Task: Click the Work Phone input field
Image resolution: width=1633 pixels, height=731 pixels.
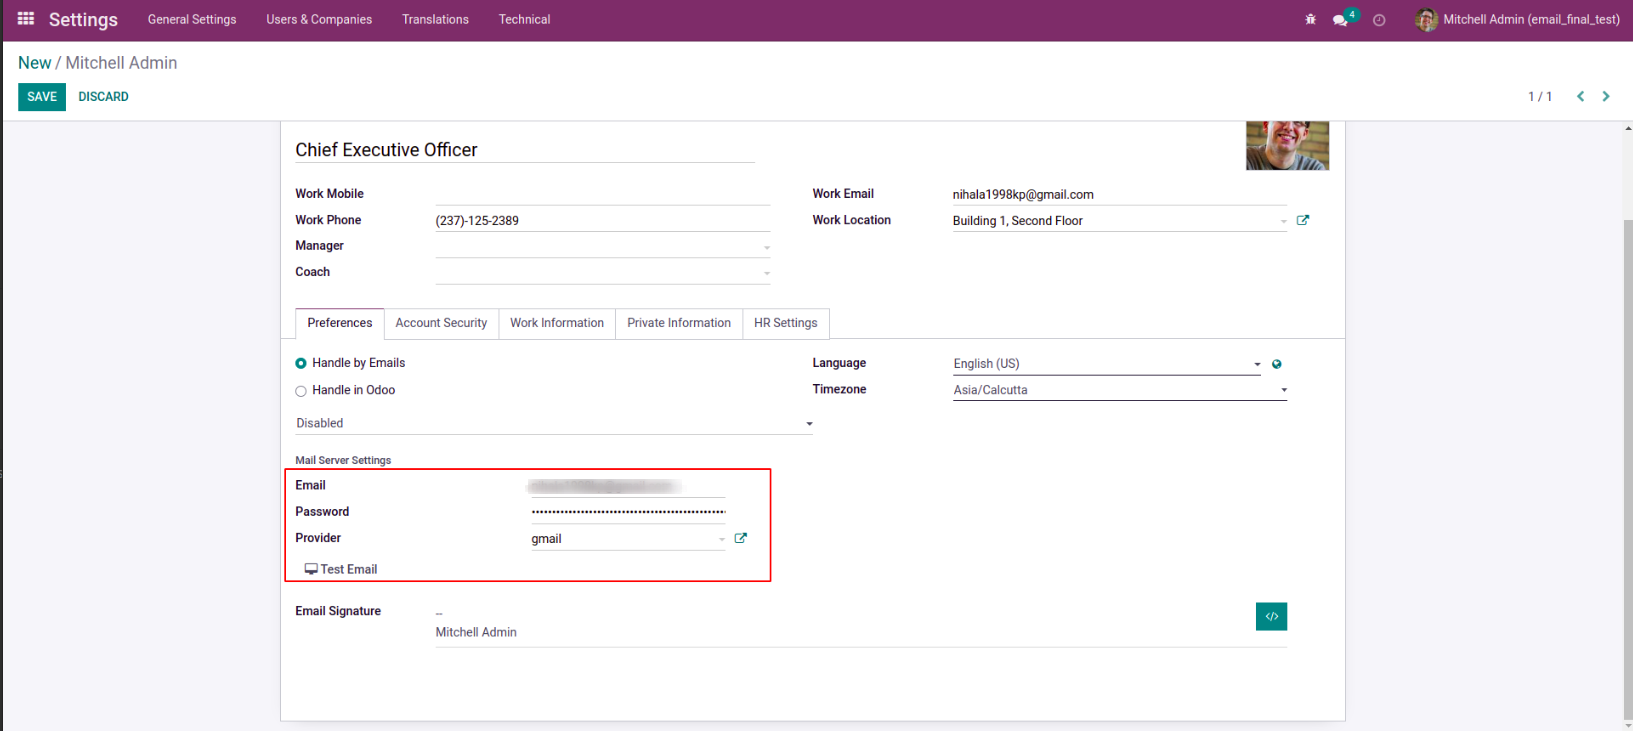Action: pyautogui.click(x=602, y=220)
